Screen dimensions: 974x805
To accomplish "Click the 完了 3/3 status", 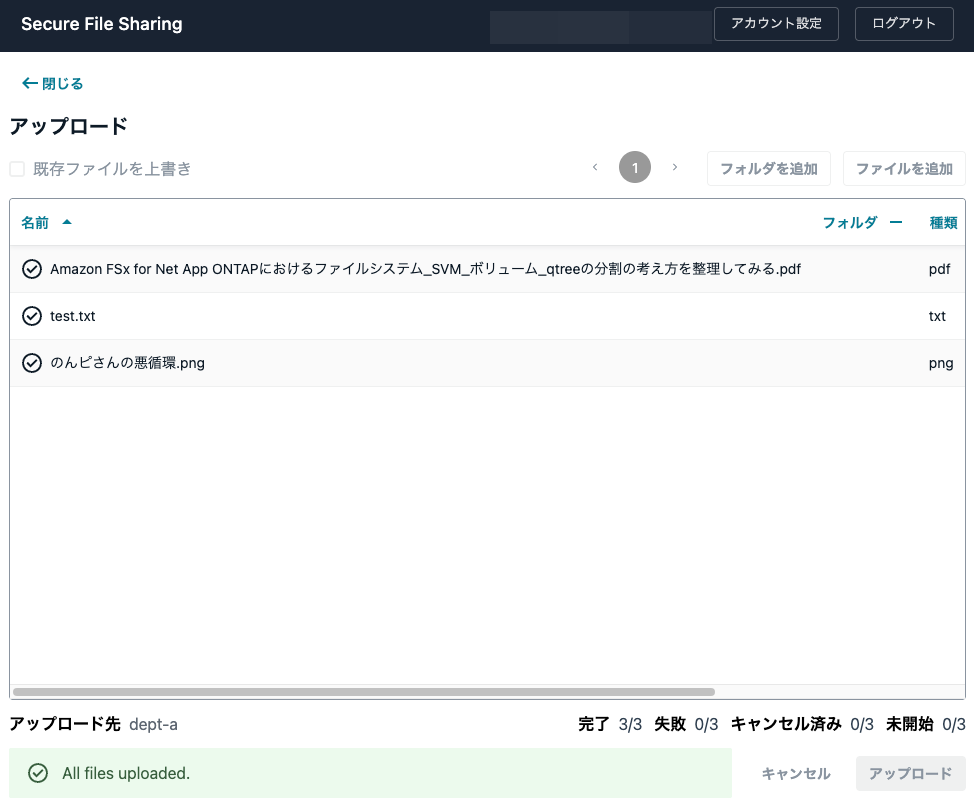I will 609,724.
